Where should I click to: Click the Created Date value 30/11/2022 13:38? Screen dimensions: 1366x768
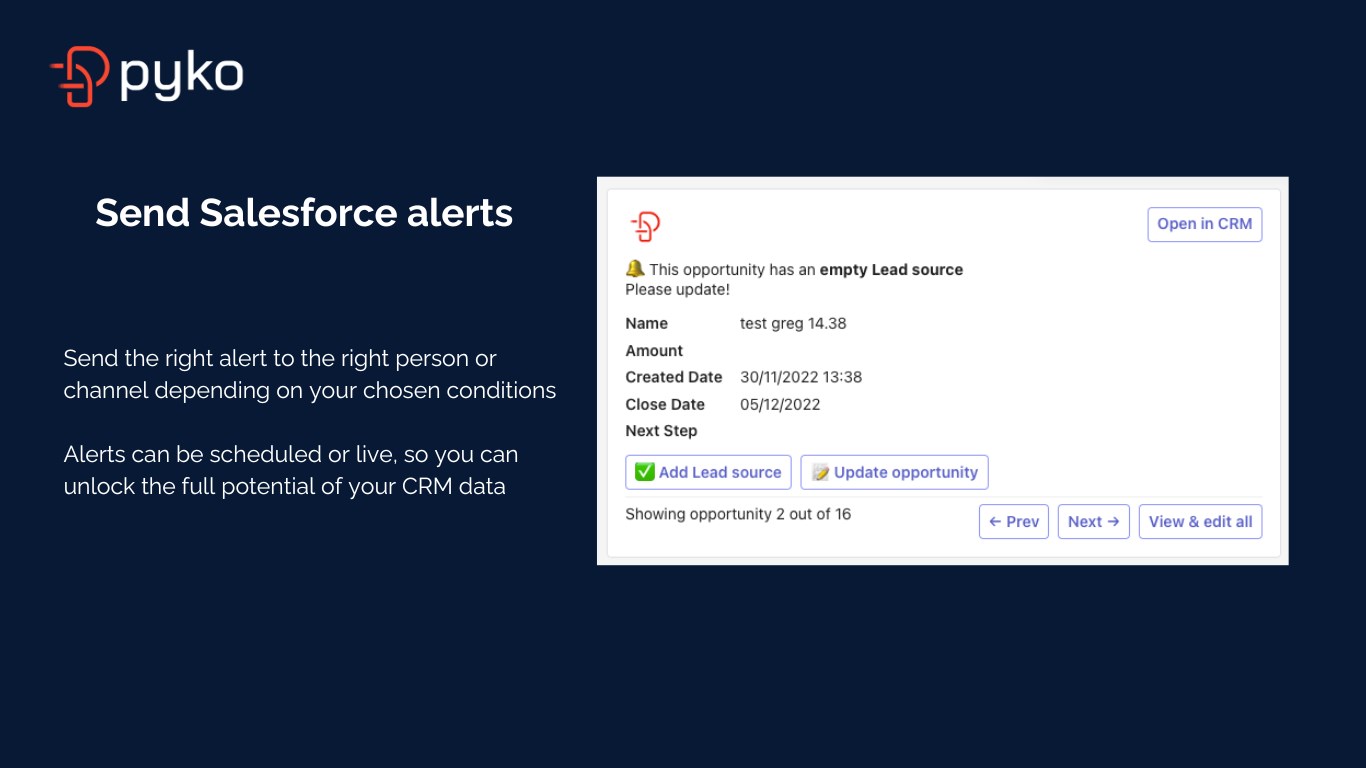[801, 377]
